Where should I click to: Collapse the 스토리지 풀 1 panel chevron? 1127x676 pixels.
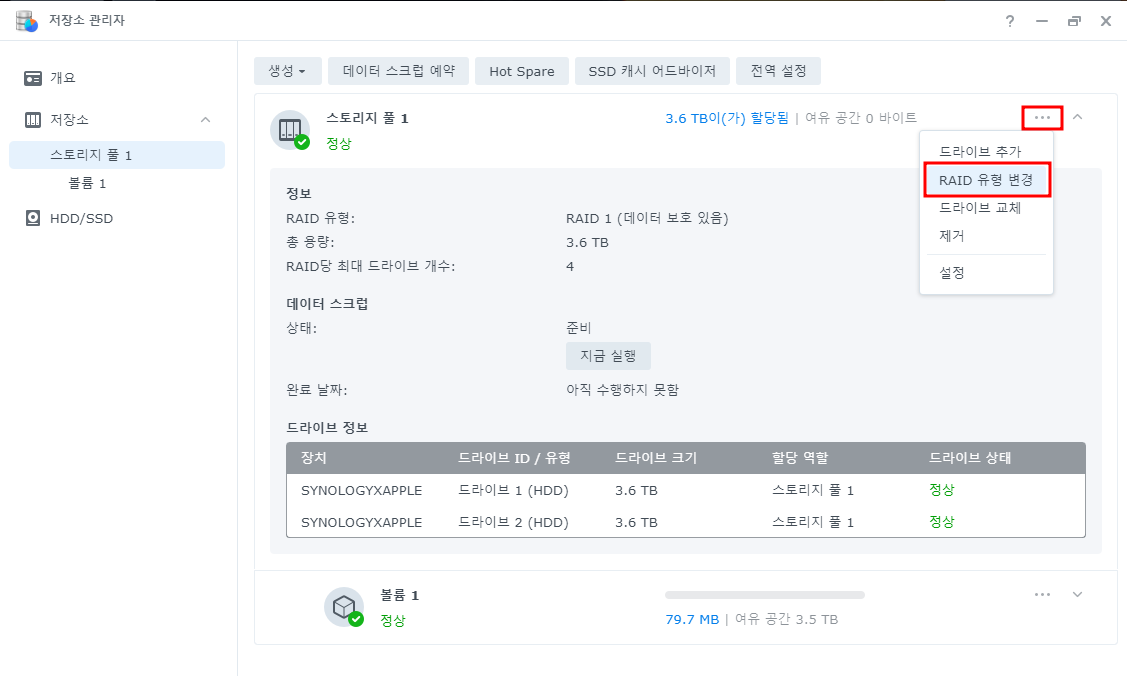(x=1077, y=116)
